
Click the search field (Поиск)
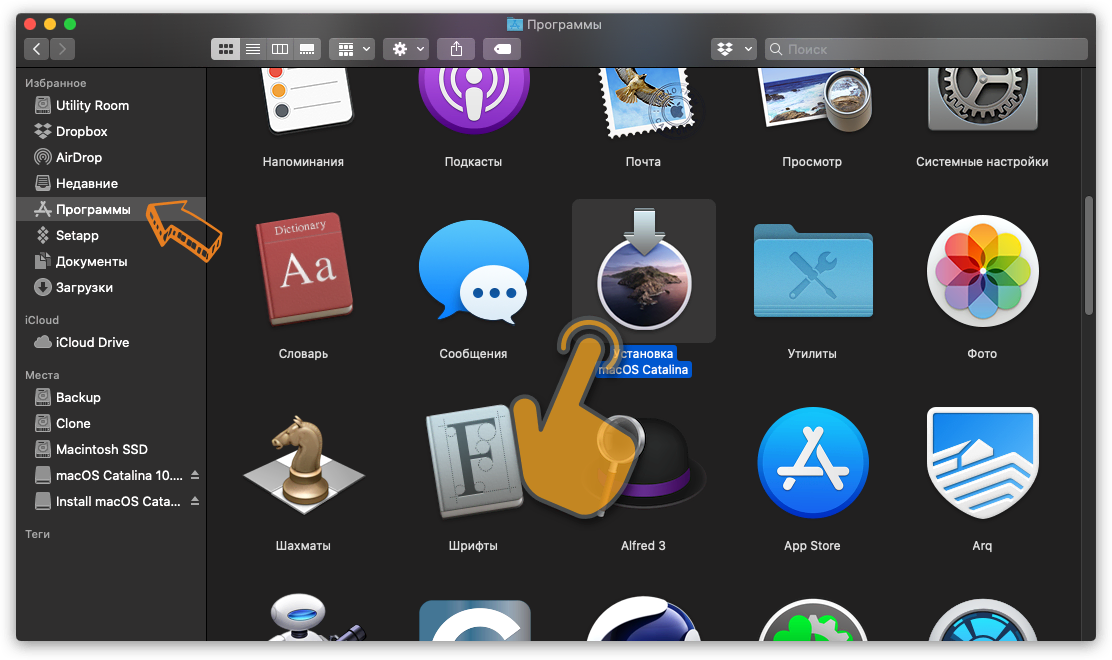926,49
